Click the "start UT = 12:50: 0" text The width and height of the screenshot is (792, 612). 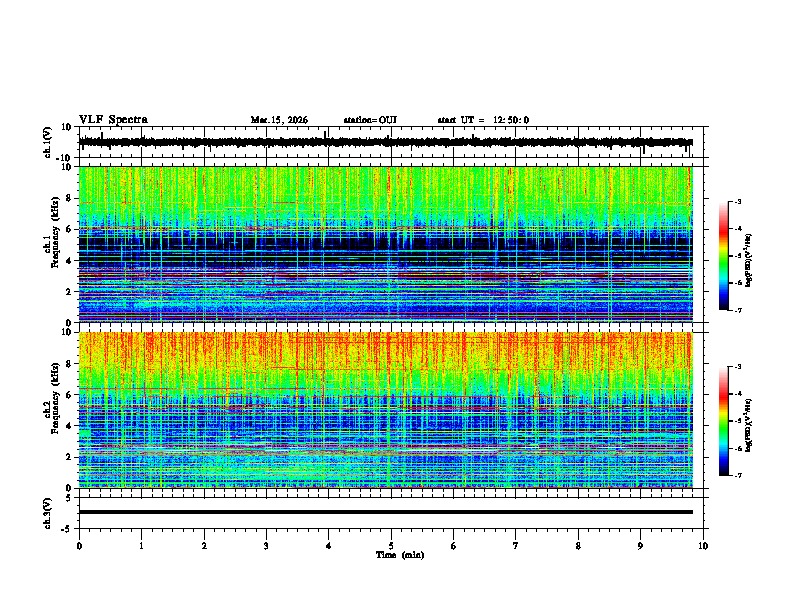(x=483, y=120)
